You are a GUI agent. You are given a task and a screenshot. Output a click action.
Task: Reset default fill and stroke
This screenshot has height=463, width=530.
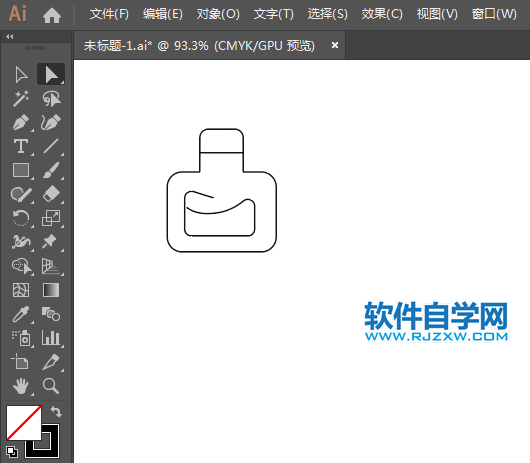coord(12,452)
